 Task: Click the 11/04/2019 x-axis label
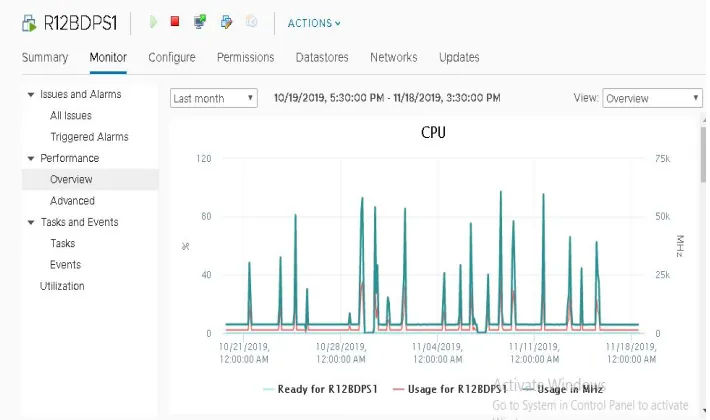click(x=437, y=353)
